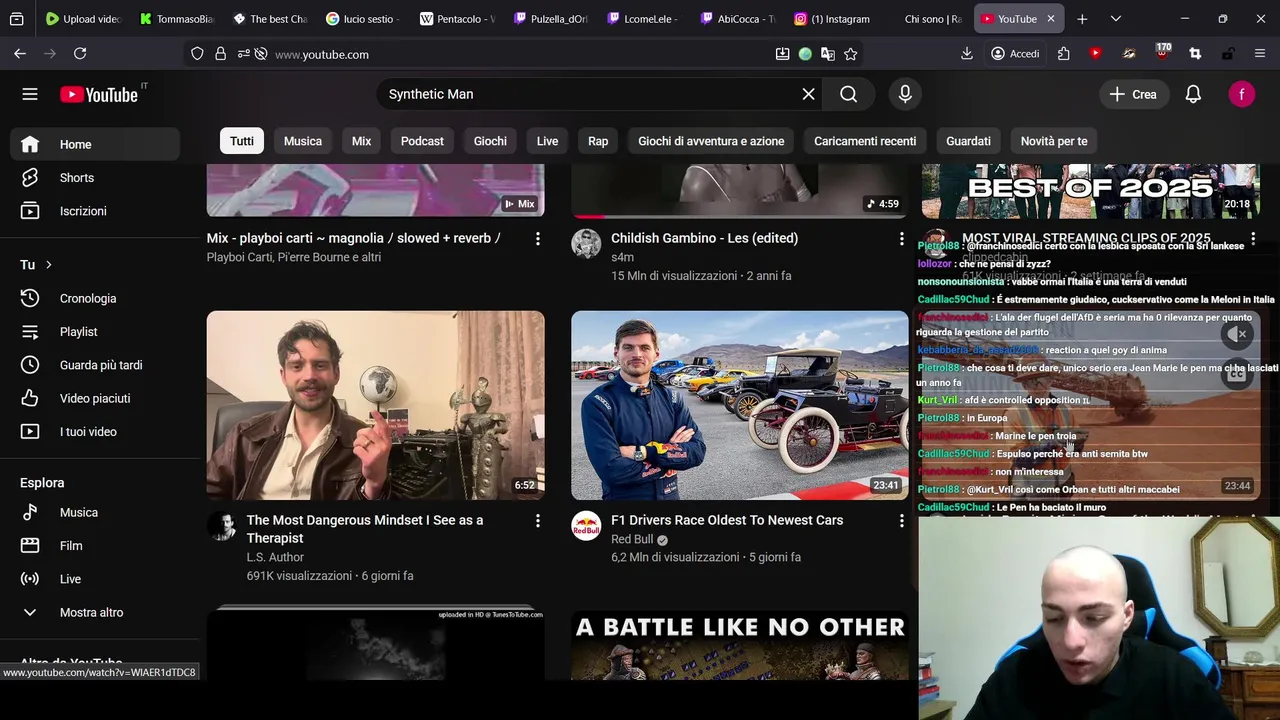Open the L.S. Author channel link
The image size is (1280, 720).
[275, 557]
